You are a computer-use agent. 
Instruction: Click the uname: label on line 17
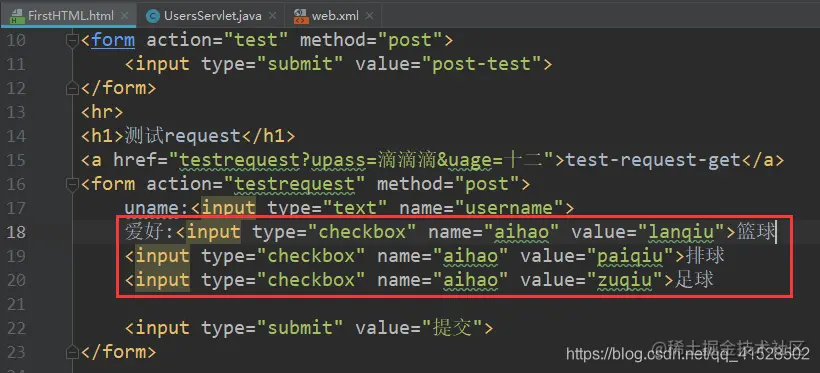tap(157, 208)
